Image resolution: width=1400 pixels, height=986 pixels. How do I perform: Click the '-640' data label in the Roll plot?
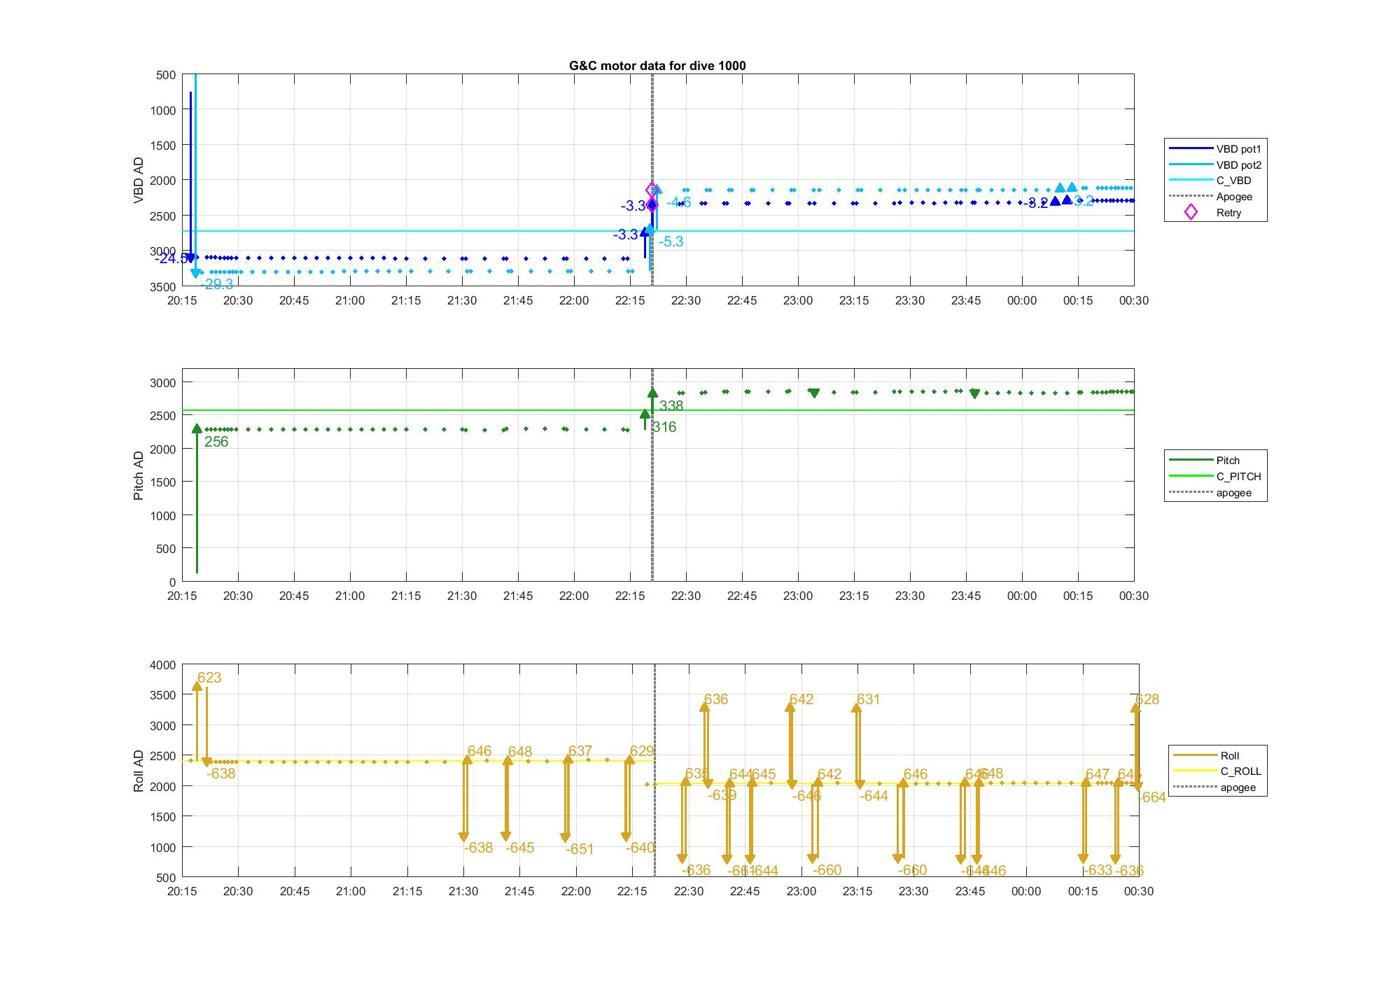tap(640, 848)
